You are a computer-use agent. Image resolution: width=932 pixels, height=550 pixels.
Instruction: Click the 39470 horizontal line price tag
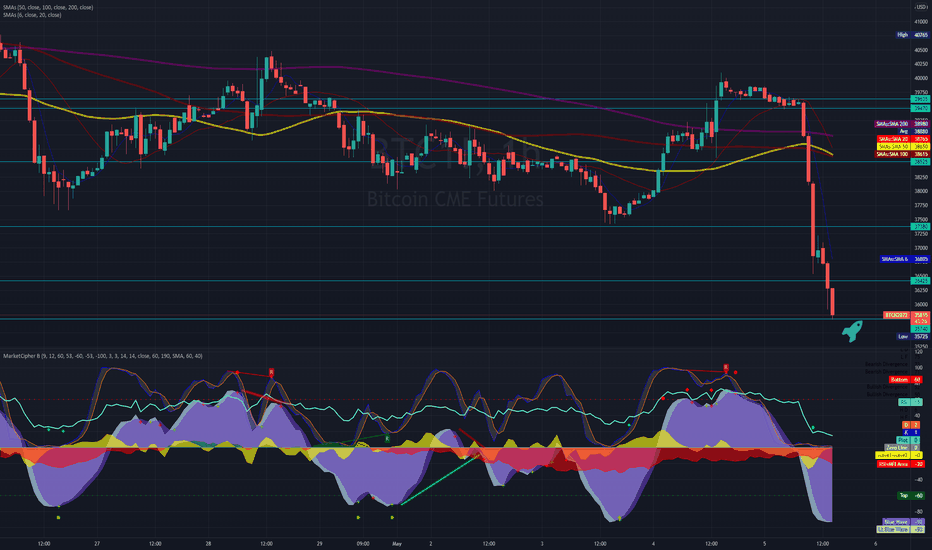[920, 108]
